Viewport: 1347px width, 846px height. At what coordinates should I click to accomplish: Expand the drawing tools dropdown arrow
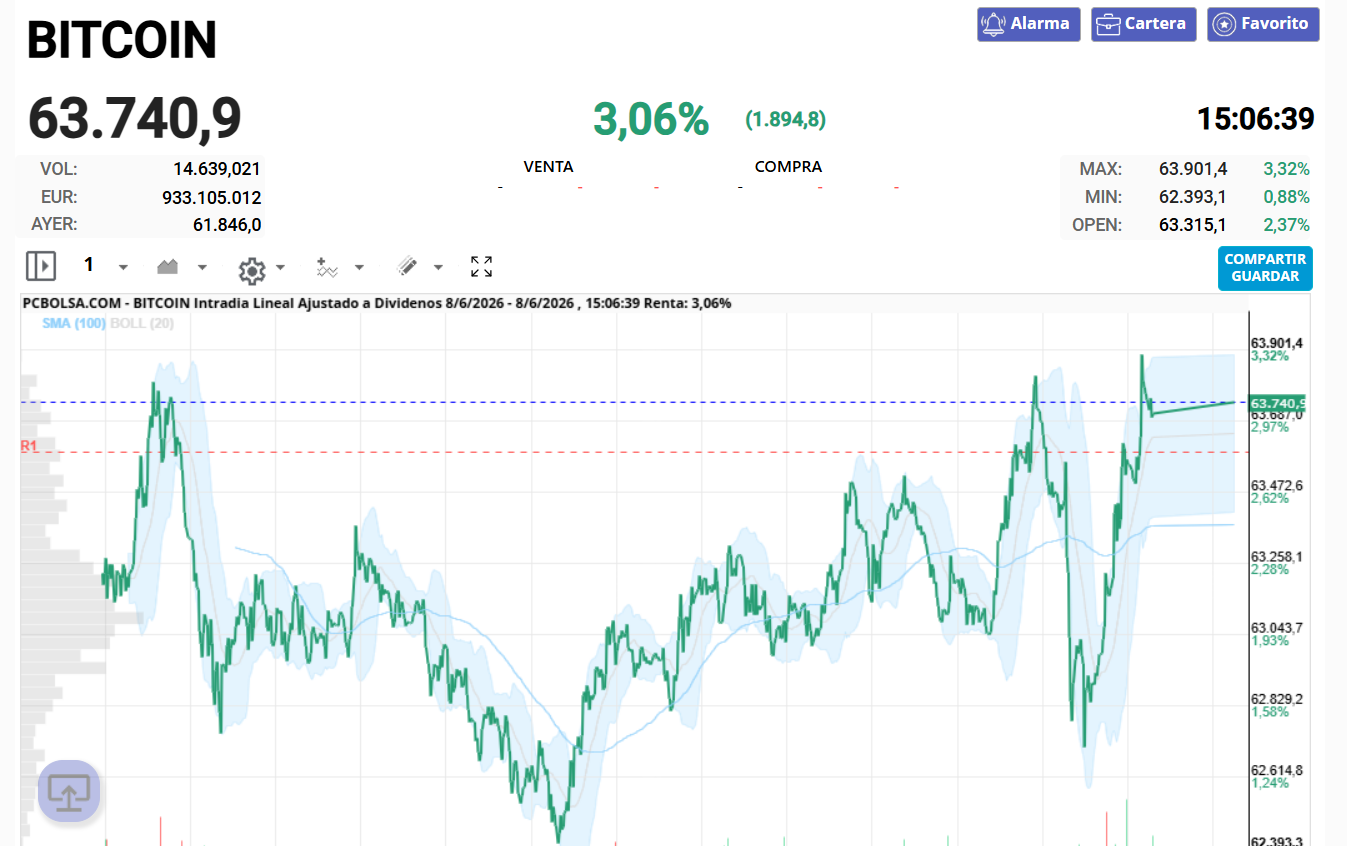[438, 268]
